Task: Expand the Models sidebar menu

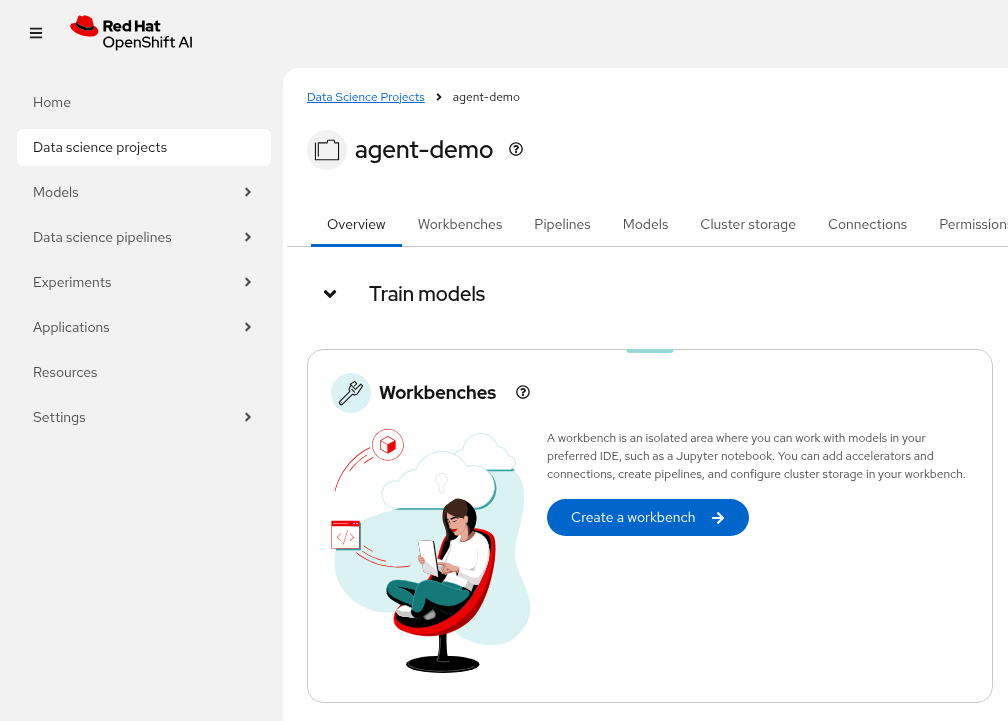Action: [x=144, y=192]
